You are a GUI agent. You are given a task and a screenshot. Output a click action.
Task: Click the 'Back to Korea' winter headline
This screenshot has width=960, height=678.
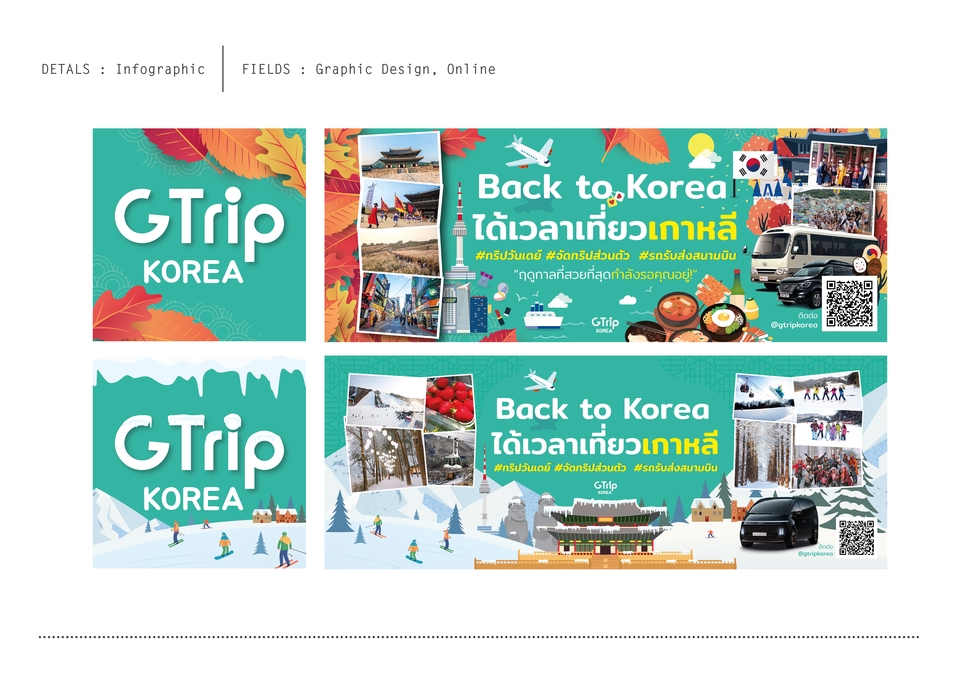[x=602, y=409]
